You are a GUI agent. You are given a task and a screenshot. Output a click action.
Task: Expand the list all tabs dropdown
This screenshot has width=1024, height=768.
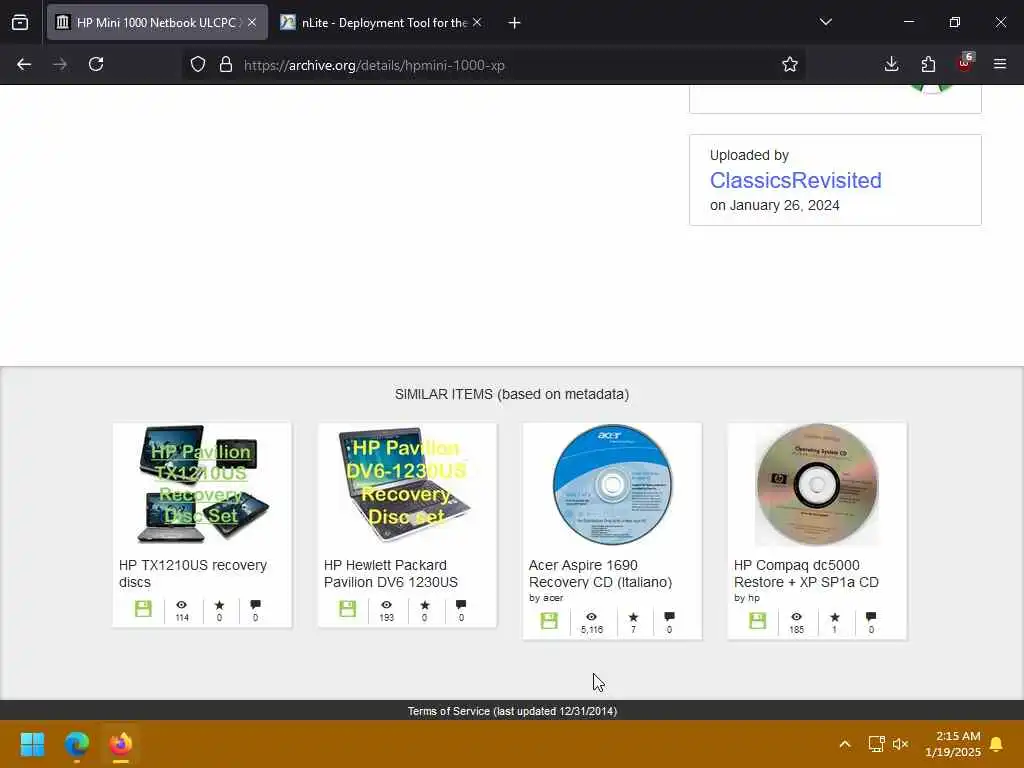[825, 22]
